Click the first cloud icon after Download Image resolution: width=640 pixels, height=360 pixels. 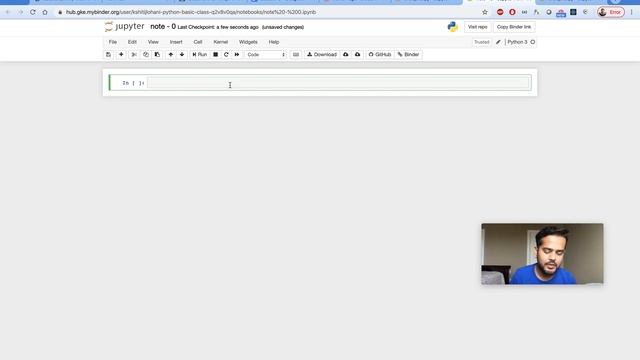coord(346,54)
